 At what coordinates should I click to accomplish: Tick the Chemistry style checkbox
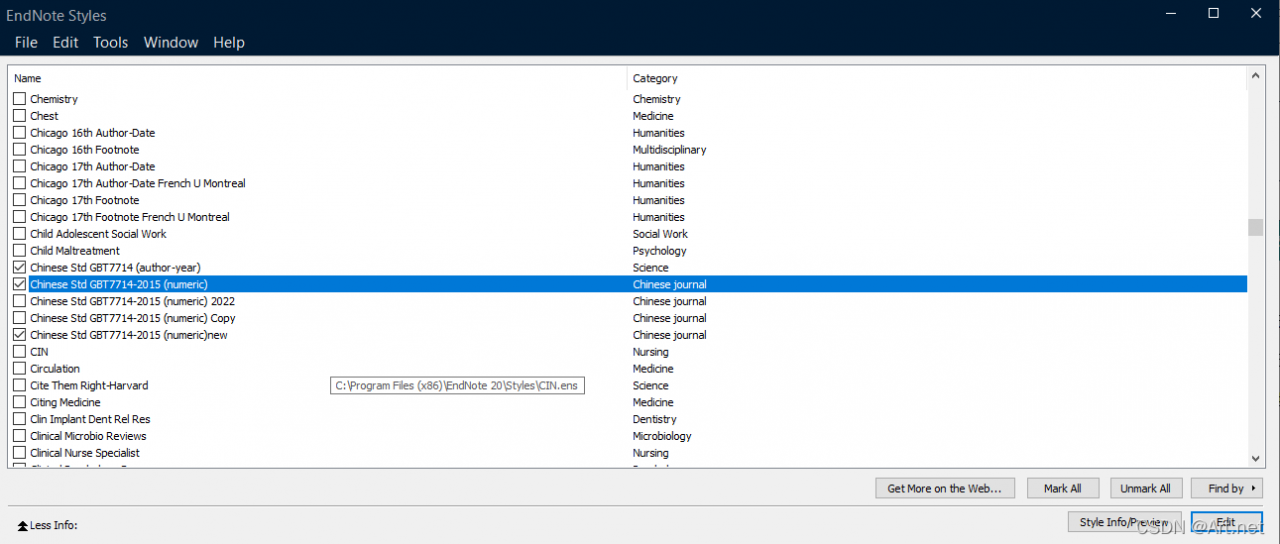click(19, 99)
